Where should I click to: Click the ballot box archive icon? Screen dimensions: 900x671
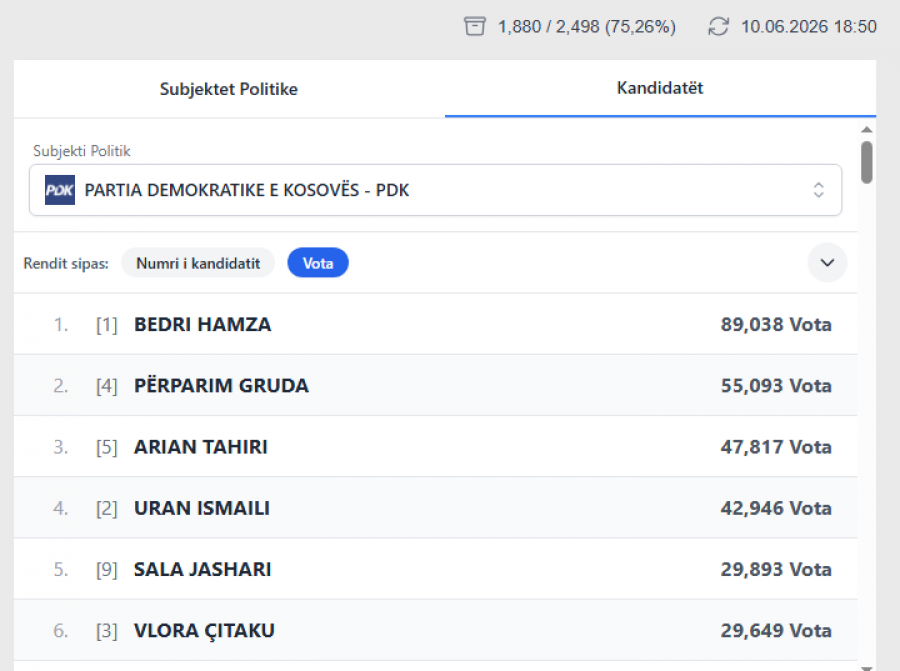[x=475, y=26]
